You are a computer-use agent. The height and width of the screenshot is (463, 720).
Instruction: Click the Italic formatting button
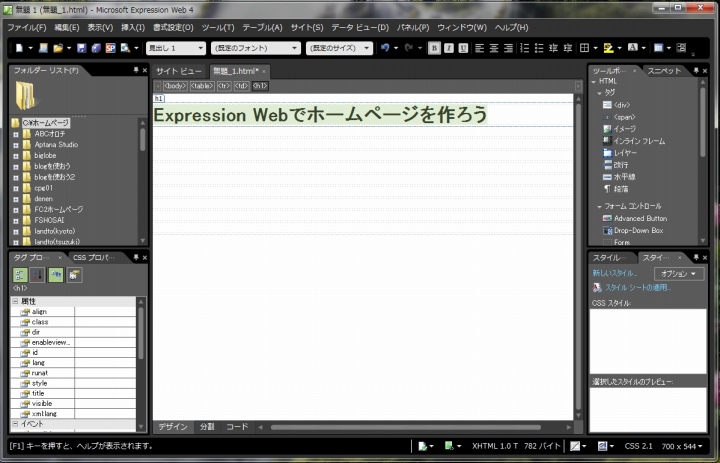point(447,48)
